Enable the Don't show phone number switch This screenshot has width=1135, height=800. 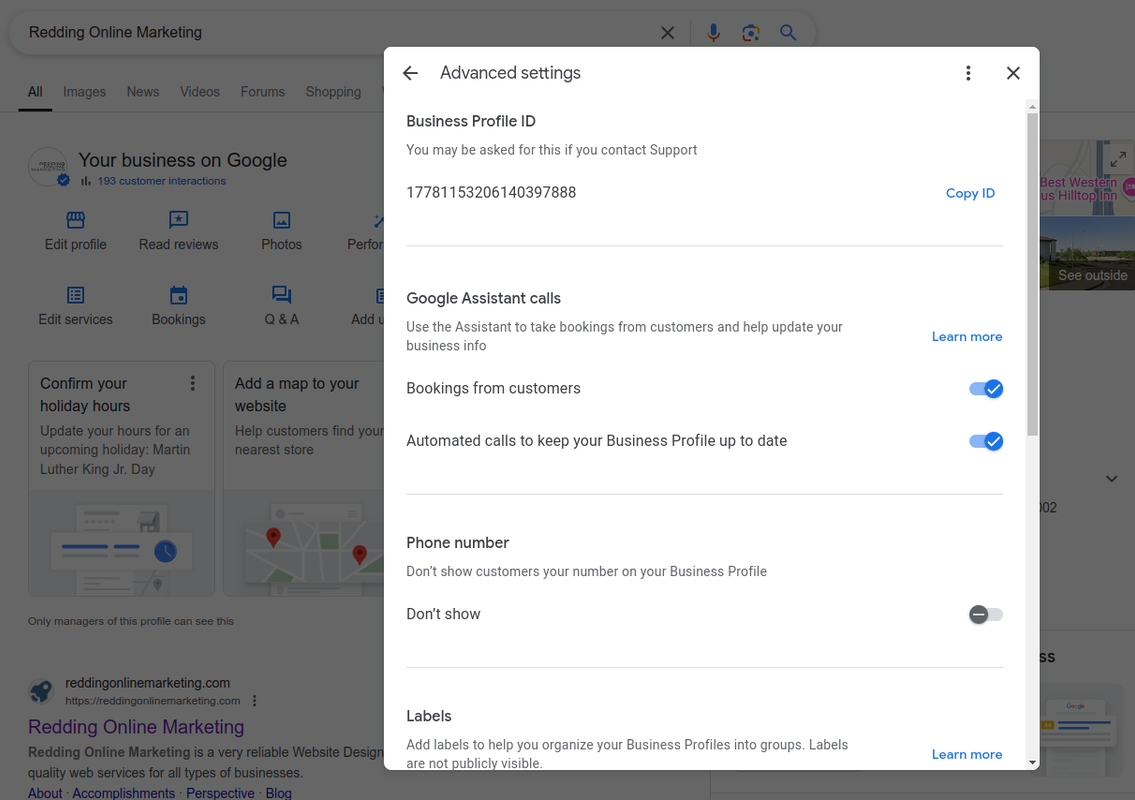(986, 615)
